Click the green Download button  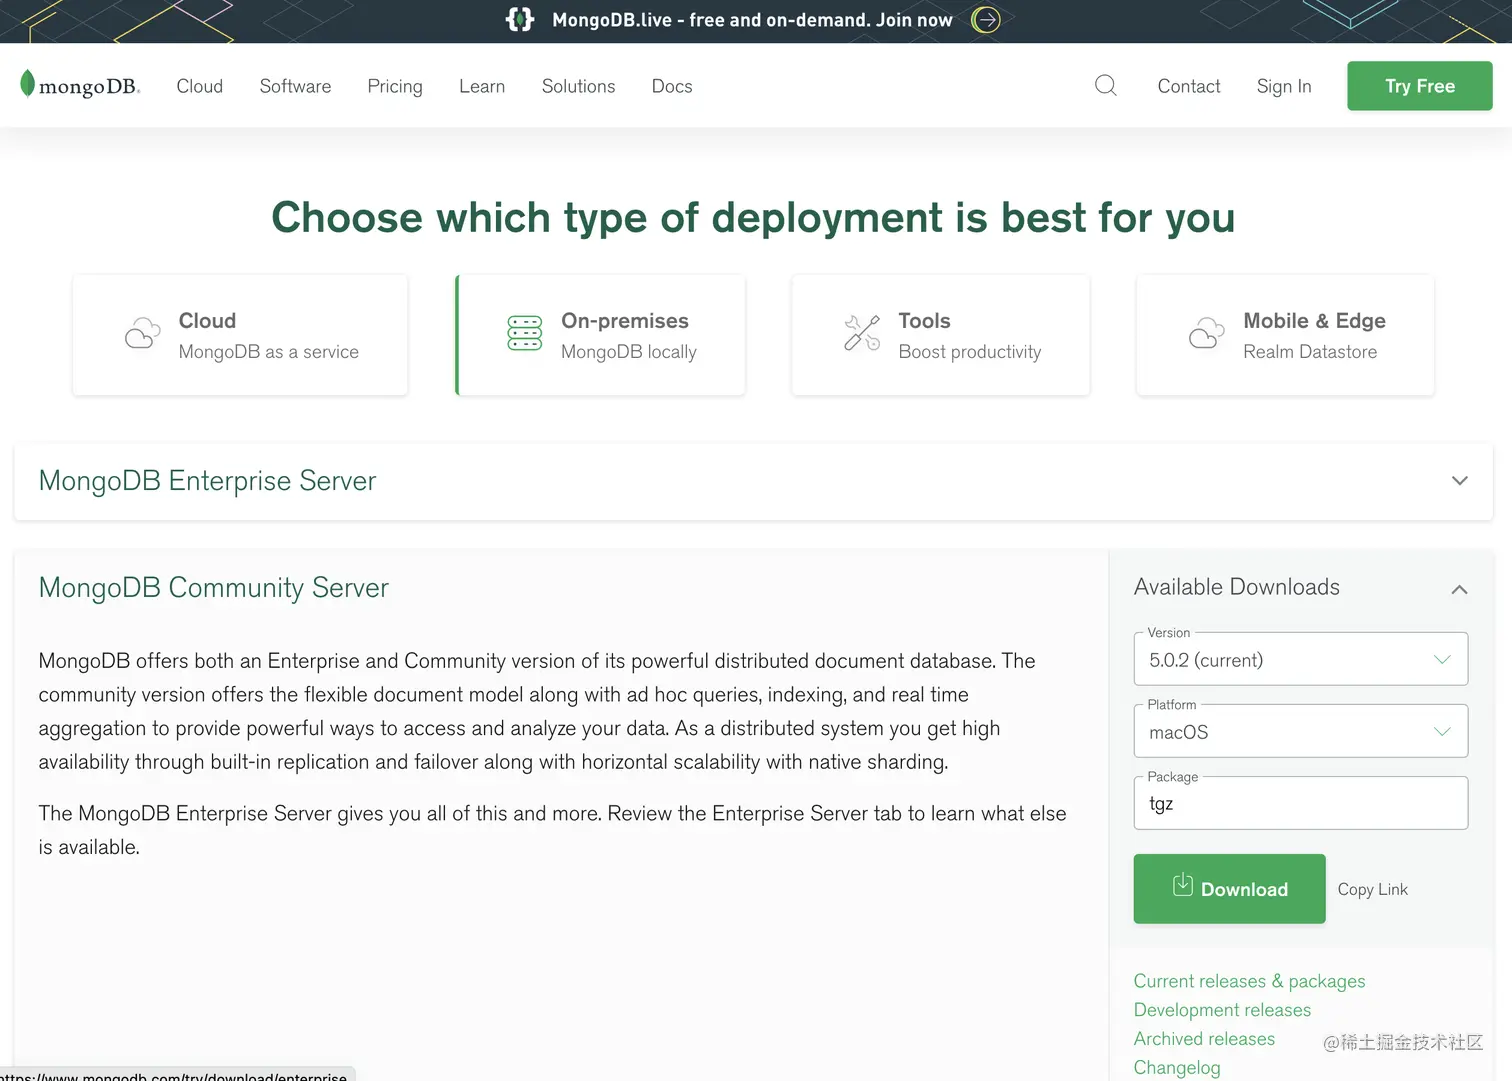1230,889
